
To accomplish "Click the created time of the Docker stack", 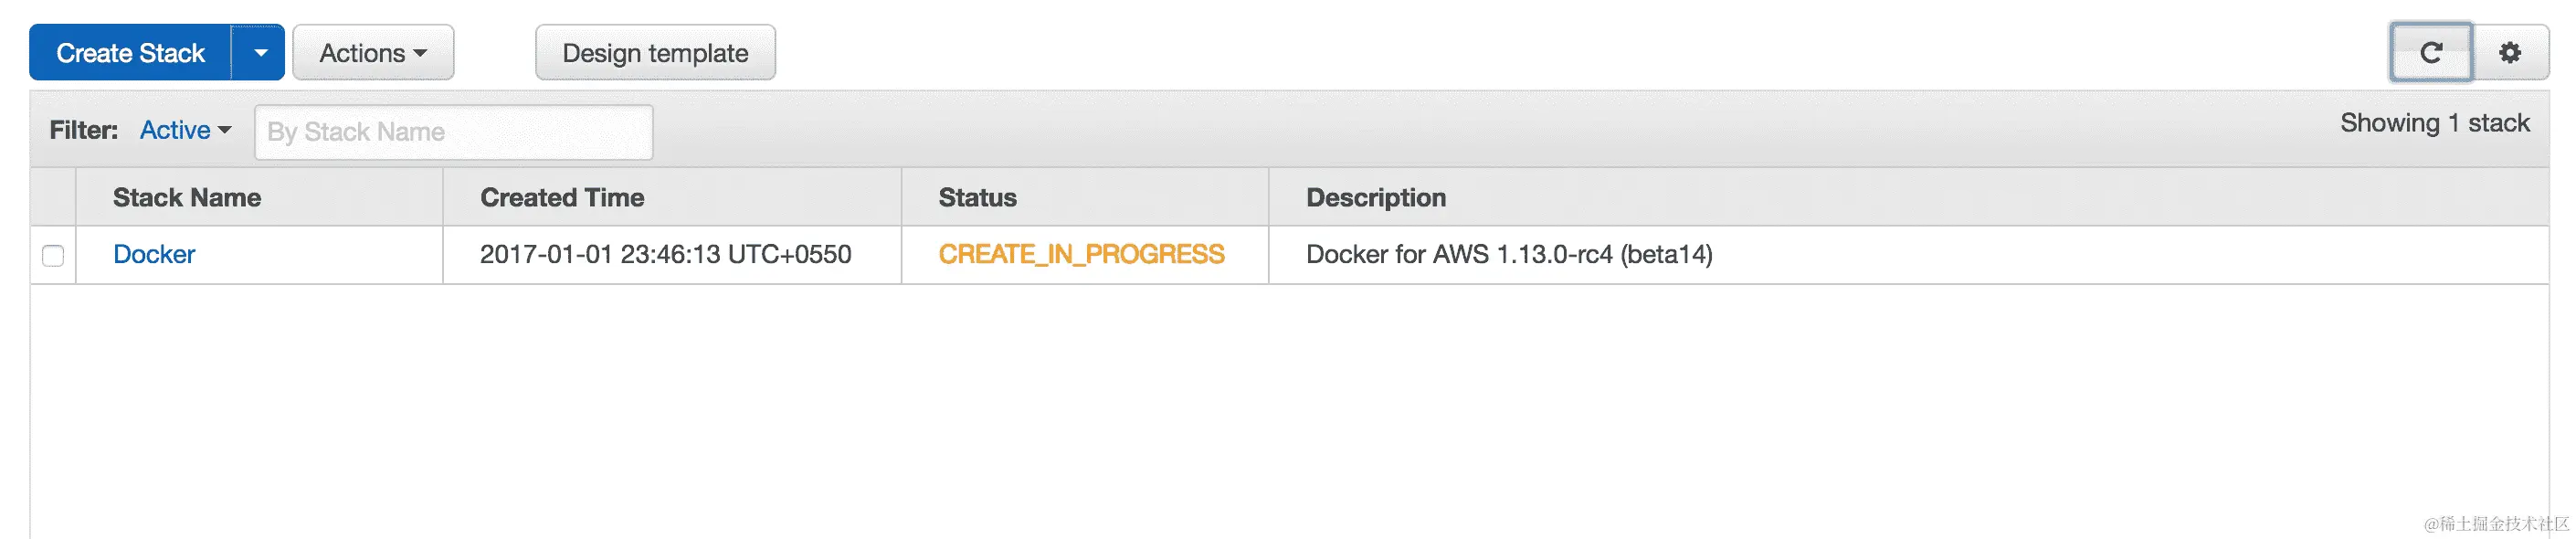I will point(665,255).
